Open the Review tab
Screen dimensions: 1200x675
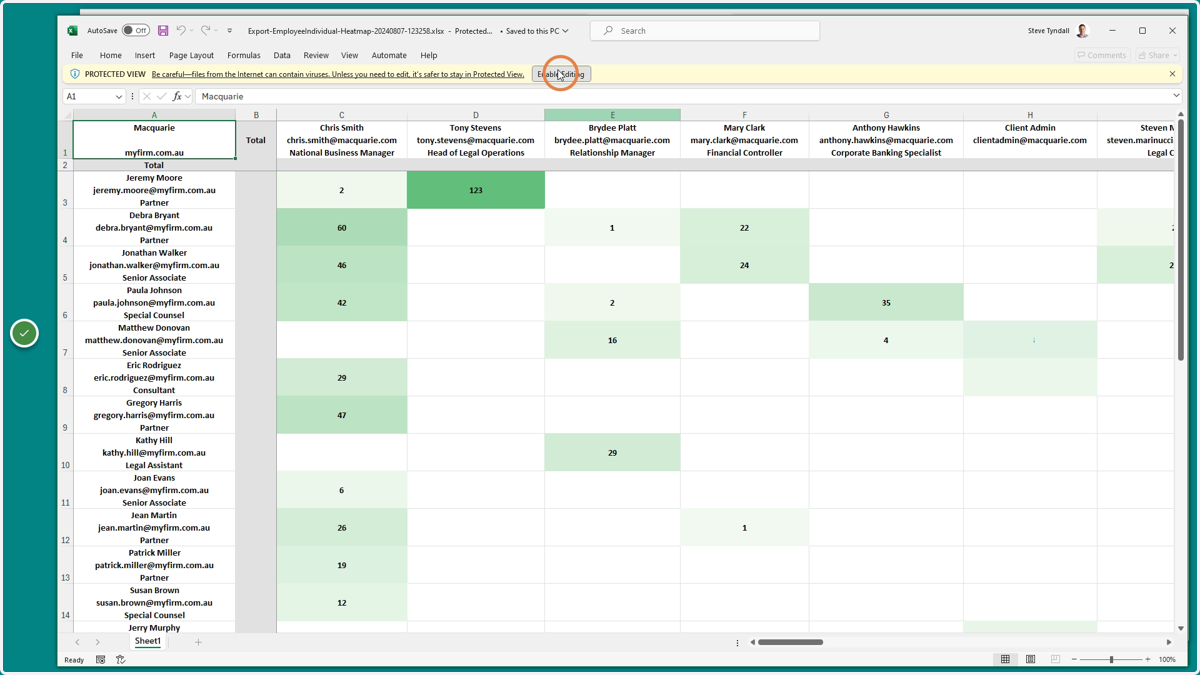click(316, 55)
